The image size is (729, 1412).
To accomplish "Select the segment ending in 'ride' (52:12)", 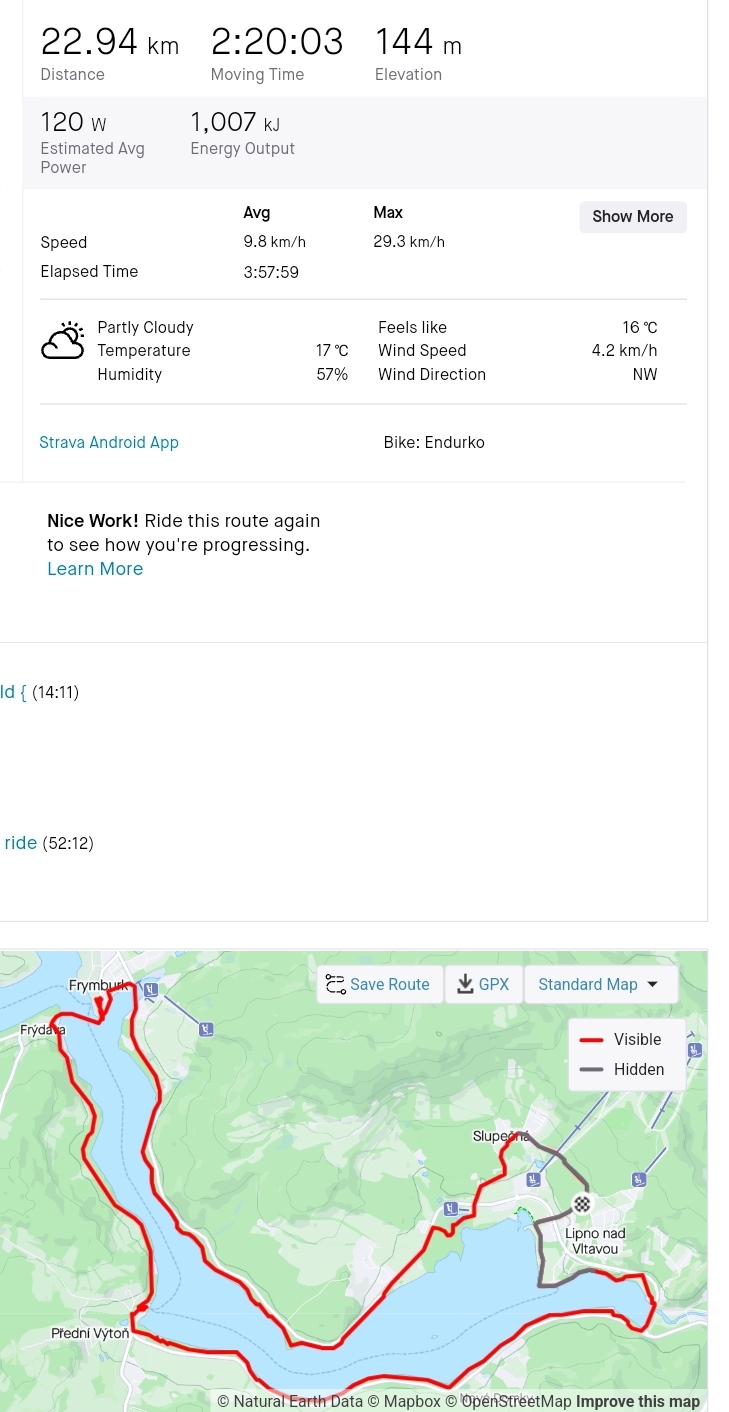I will point(20,843).
